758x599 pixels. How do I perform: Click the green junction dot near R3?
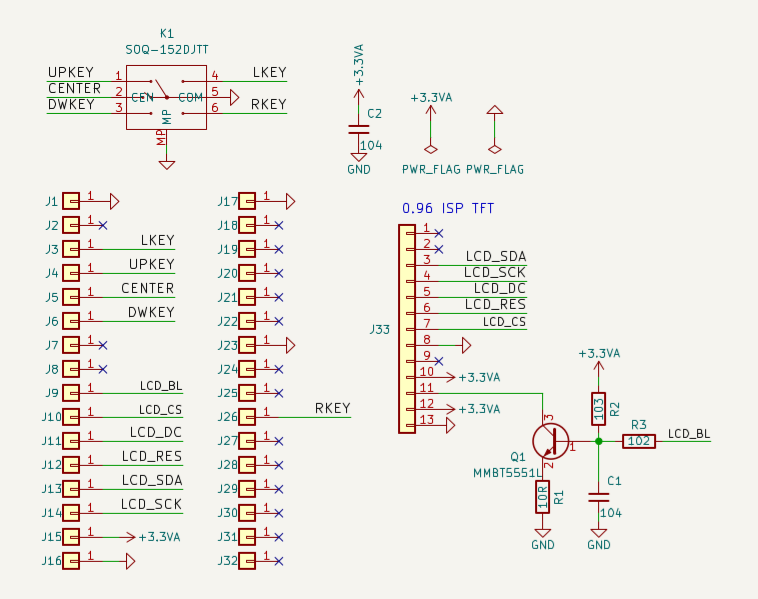(x=599, y=441)
